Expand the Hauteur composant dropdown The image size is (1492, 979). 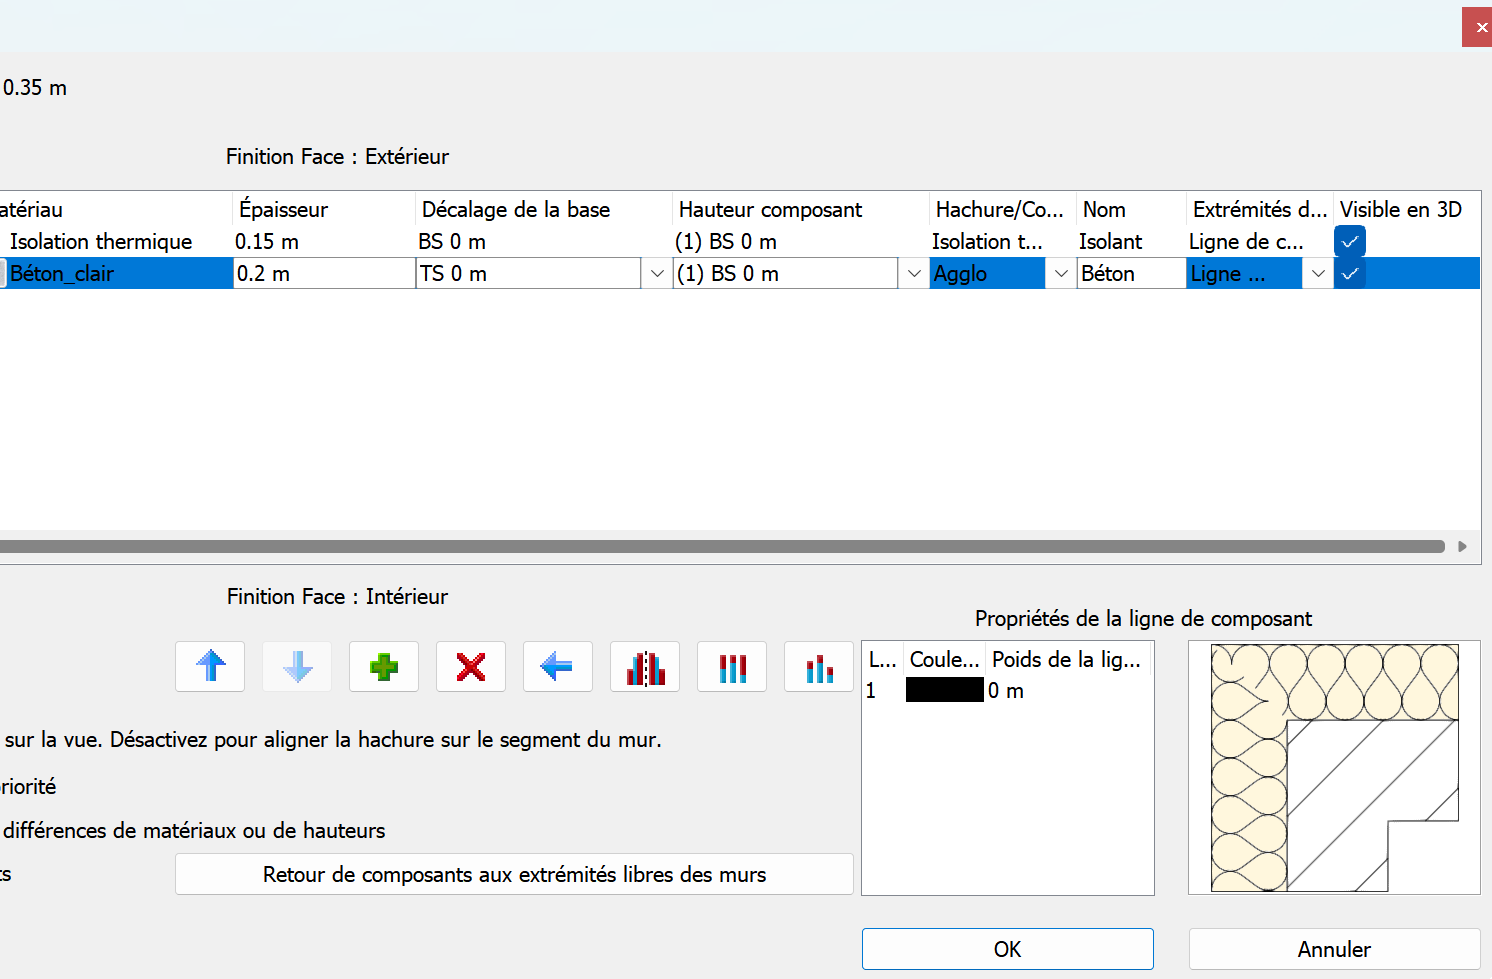[x=914, y=274]
